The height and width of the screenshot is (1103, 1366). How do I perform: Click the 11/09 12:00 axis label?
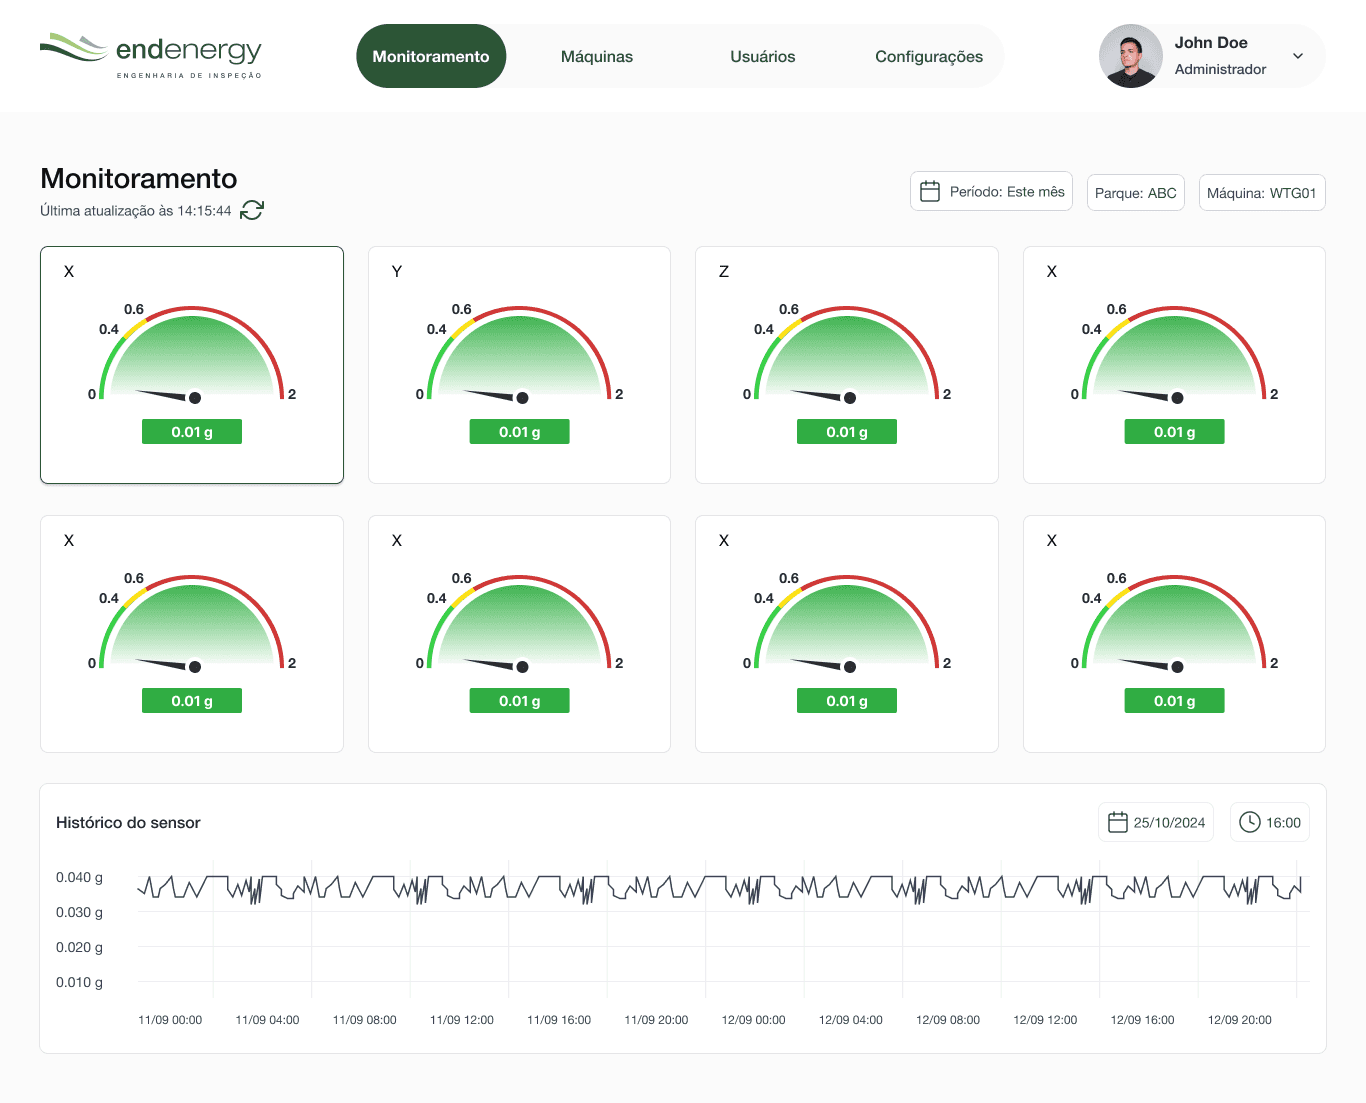tap(462, 1020)
